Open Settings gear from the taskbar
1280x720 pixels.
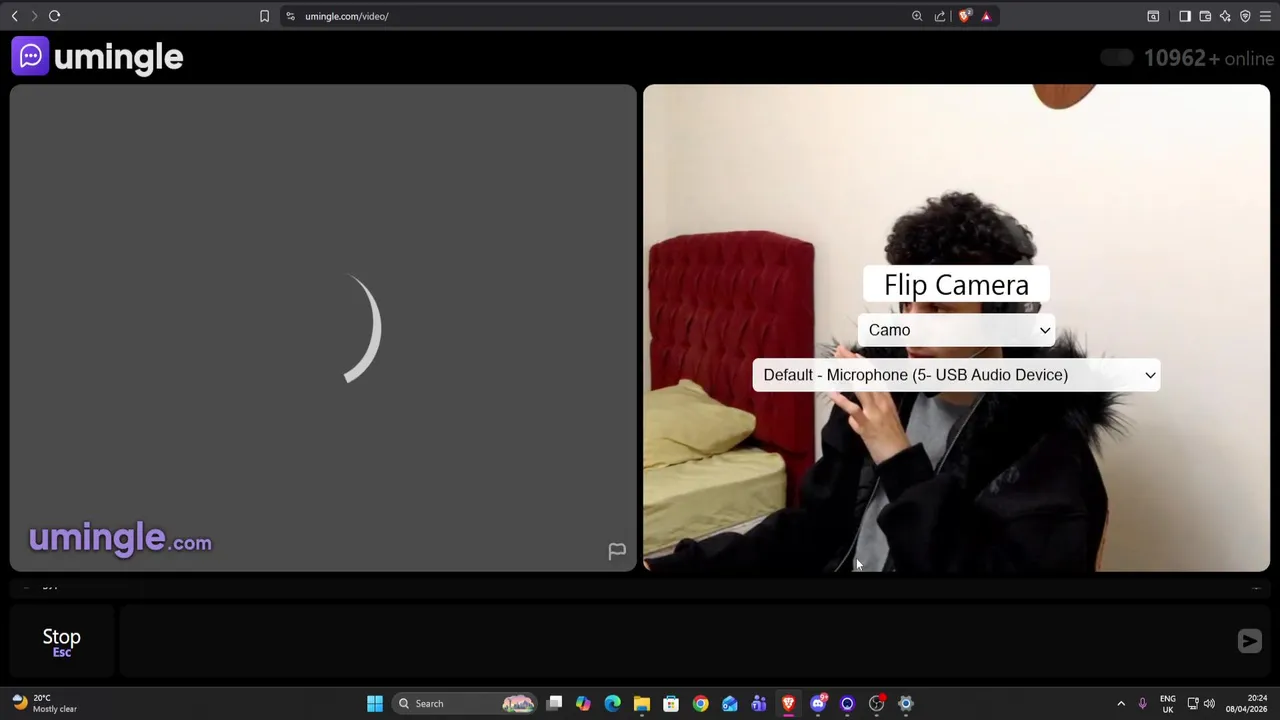(906, 703)
